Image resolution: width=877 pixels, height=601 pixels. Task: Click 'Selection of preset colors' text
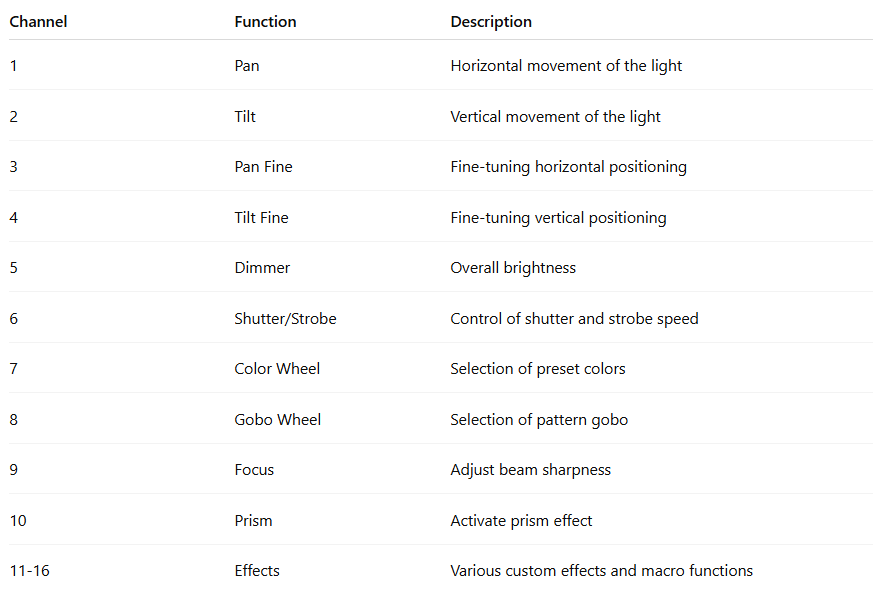pos(537,369)
